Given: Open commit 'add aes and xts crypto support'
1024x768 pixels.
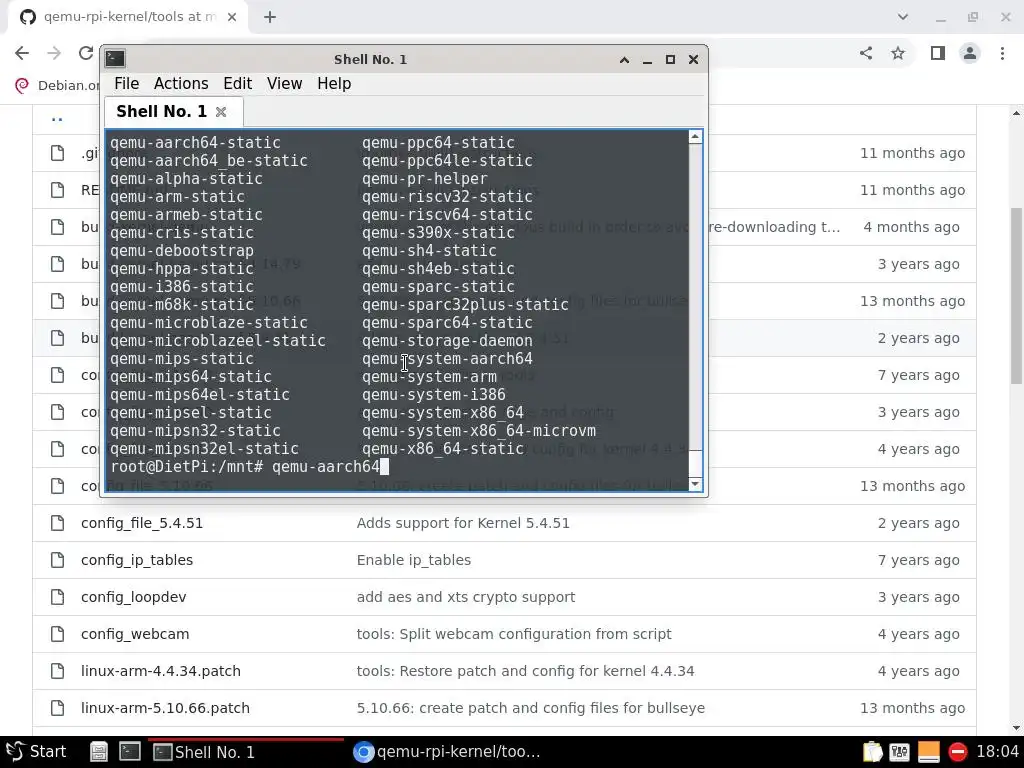Looking at the screenshot, I should pos(466,597).
